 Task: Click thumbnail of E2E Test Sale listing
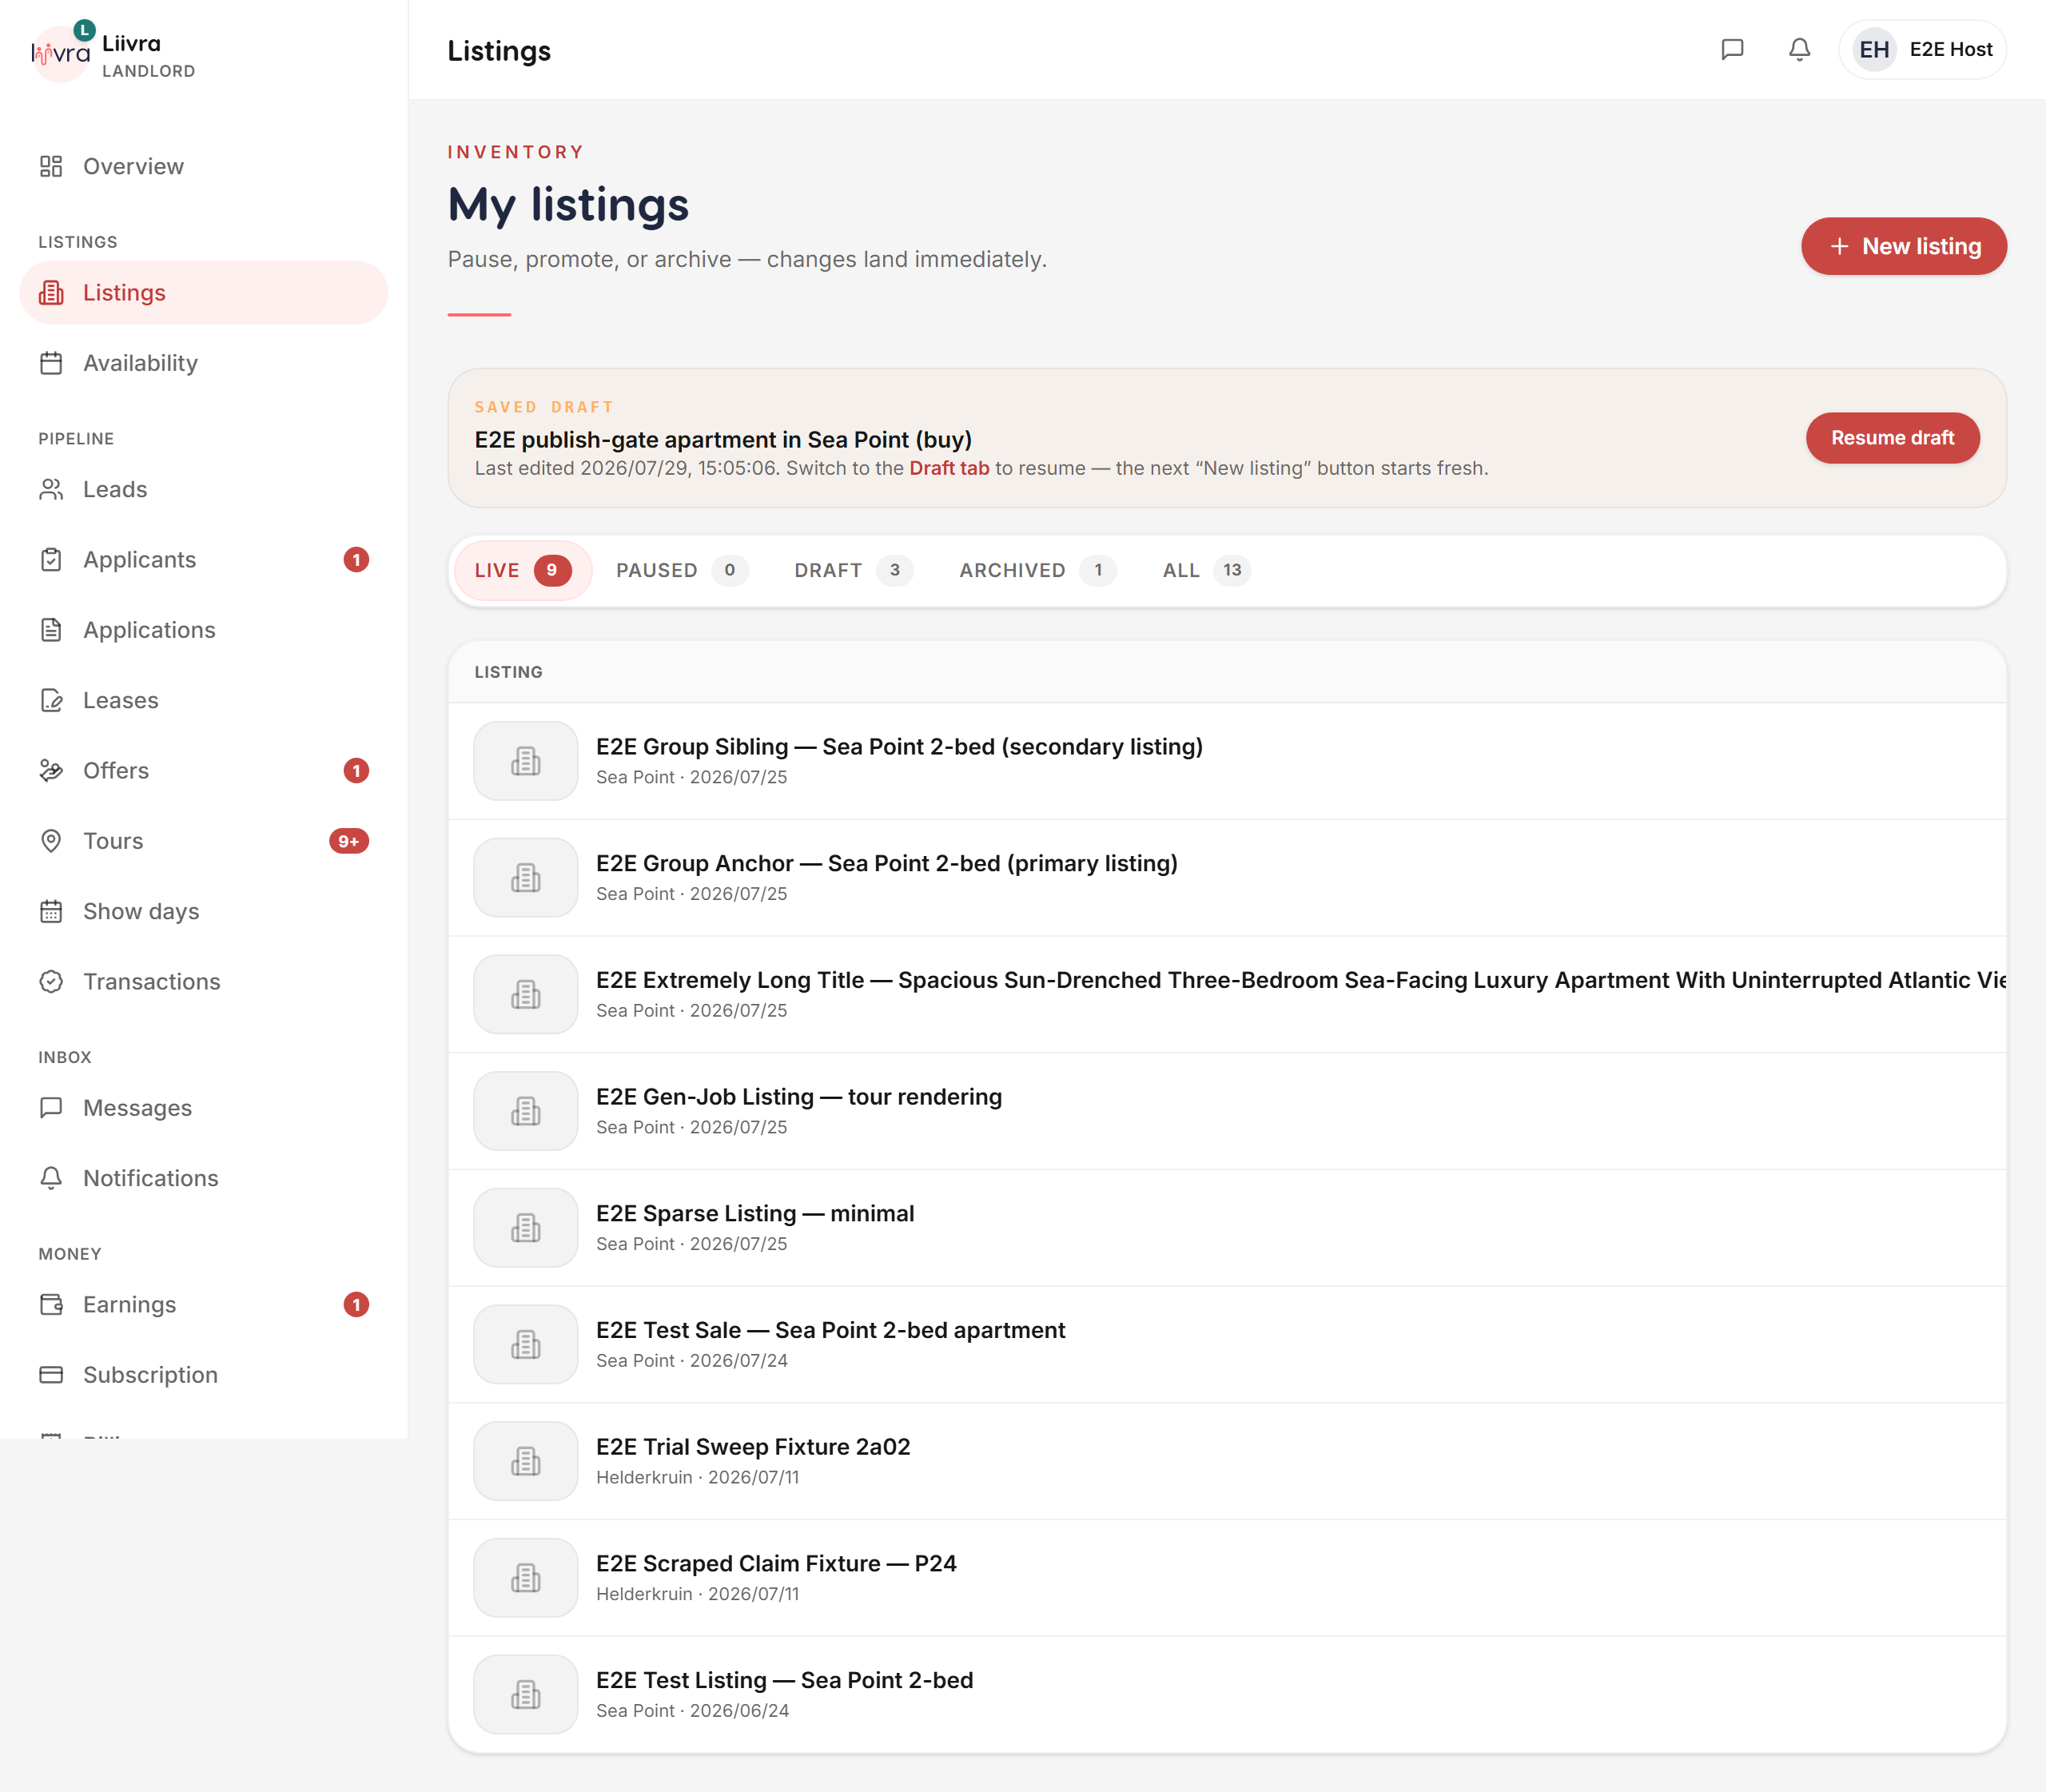pyautogui.click(x=526, y=1344)
